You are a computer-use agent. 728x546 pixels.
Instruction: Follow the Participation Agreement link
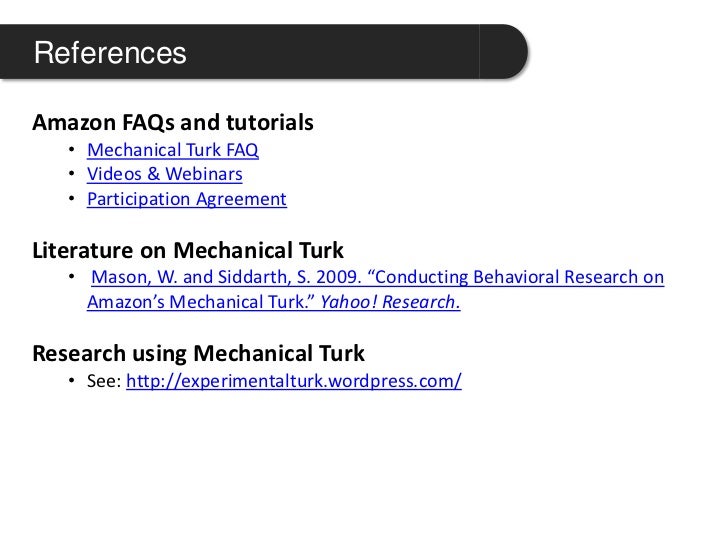(x=187, y=199)
